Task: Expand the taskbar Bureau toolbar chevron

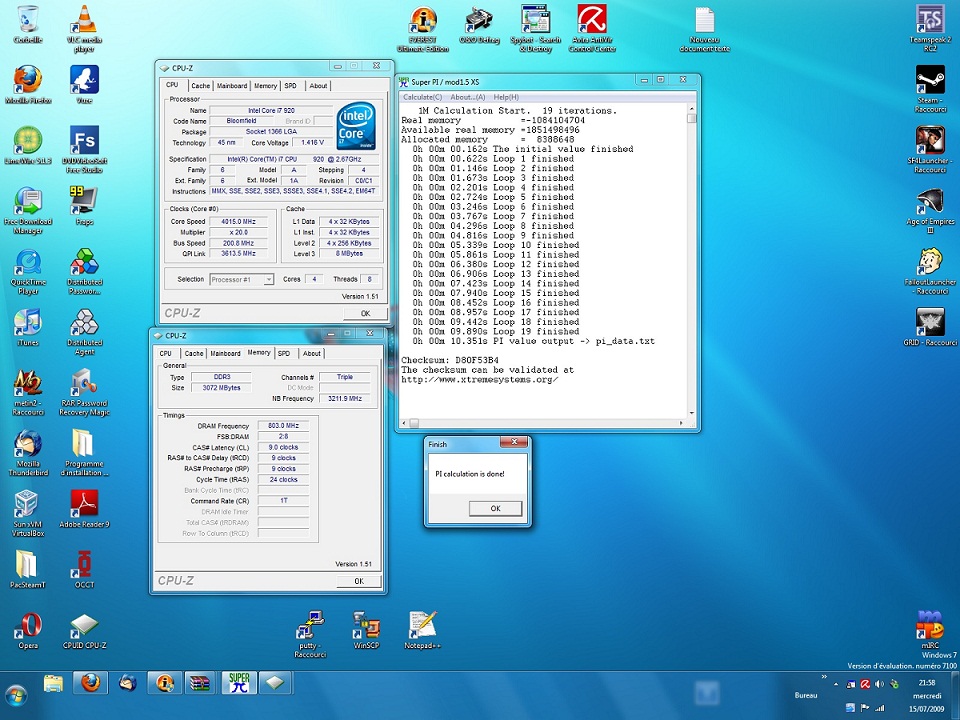Action: (824, 677)
